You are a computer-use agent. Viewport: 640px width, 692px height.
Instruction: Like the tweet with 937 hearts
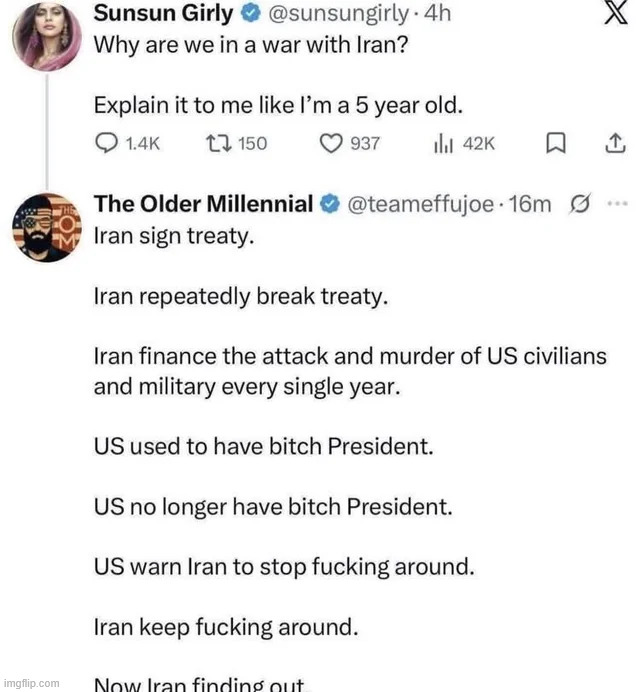tap(333, 144)
